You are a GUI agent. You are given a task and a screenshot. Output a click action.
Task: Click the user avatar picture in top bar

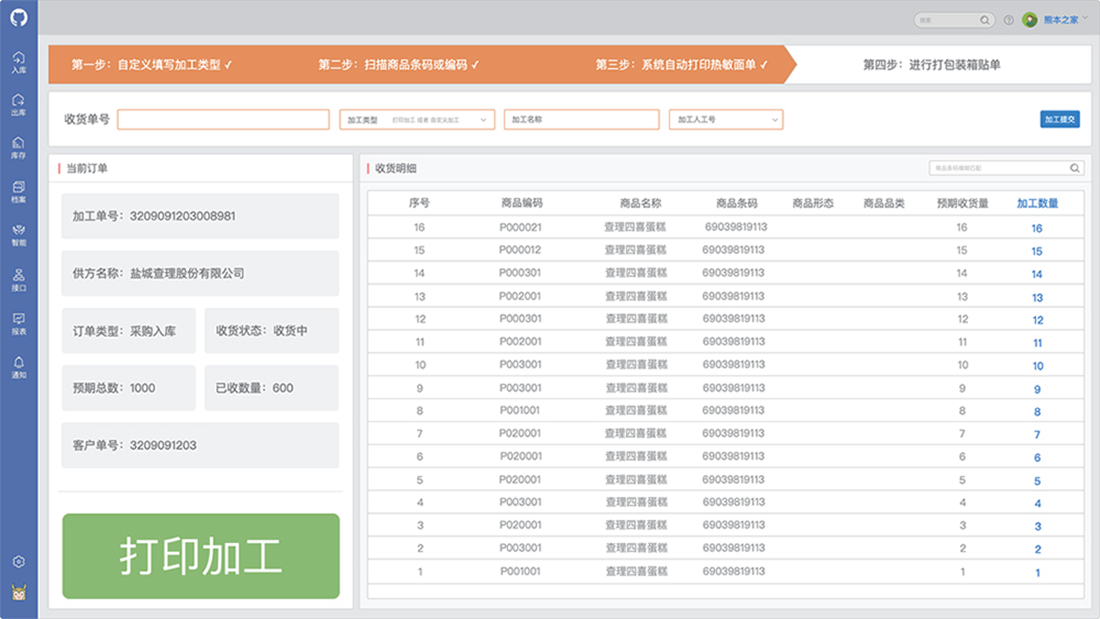1030,20
